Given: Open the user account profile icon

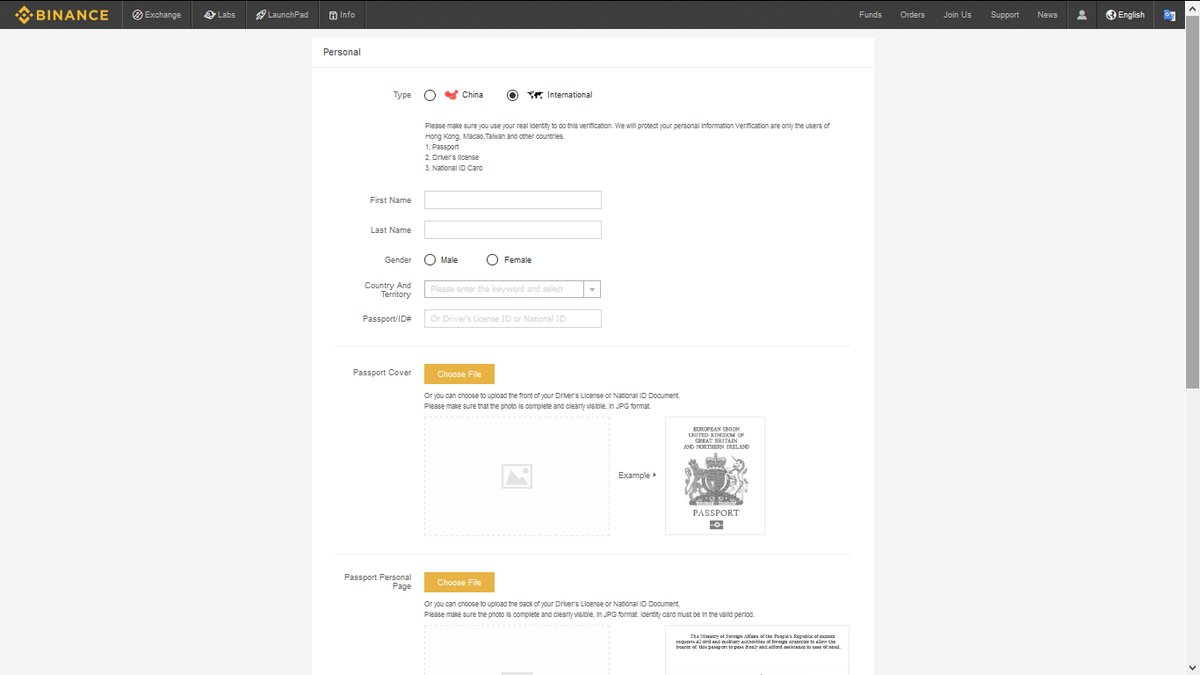Looking at the screenshot, I should (x=1081, y=15).
